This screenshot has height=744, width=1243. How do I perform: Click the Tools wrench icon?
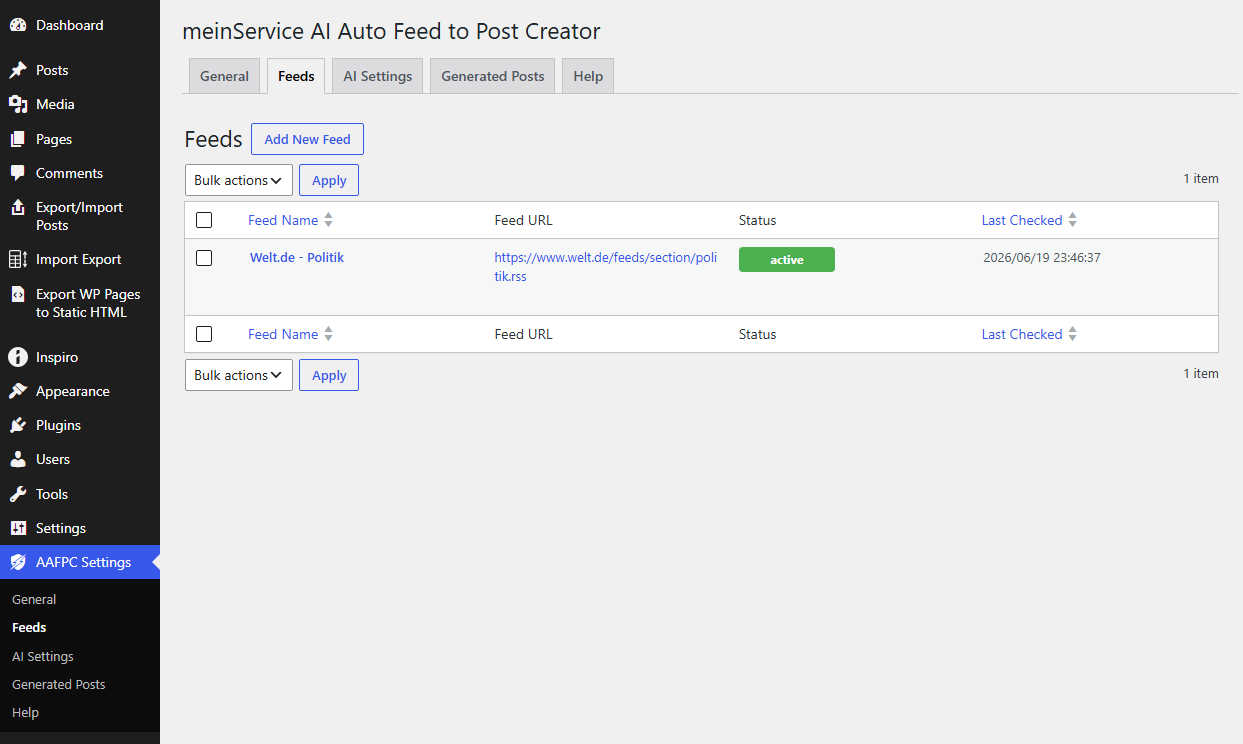18,494
